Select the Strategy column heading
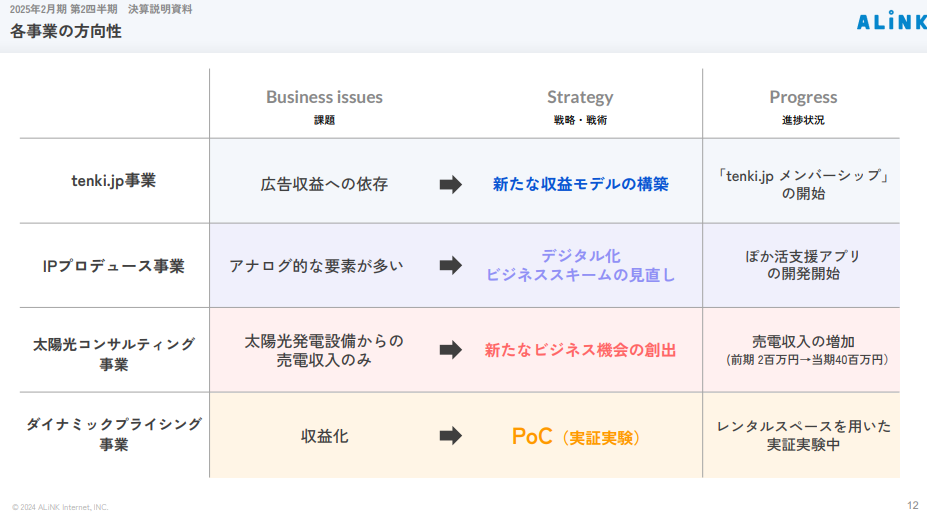 click(x=580, y=97)
